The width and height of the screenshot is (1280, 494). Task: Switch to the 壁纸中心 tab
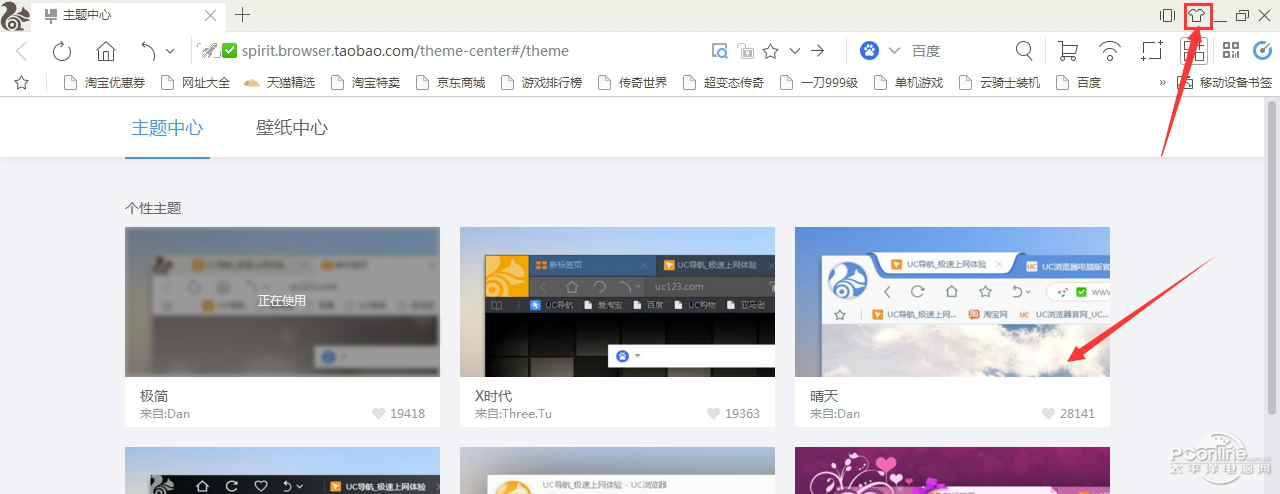pyautogui.click(x=292, y=128)
